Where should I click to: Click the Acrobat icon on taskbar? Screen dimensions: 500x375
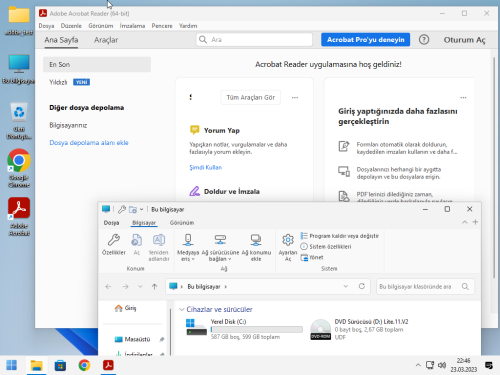point(108,365)
